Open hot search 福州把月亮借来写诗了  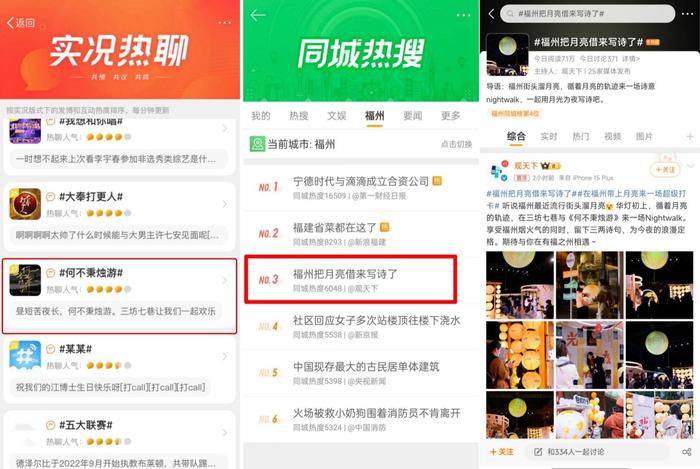(350, 280)
